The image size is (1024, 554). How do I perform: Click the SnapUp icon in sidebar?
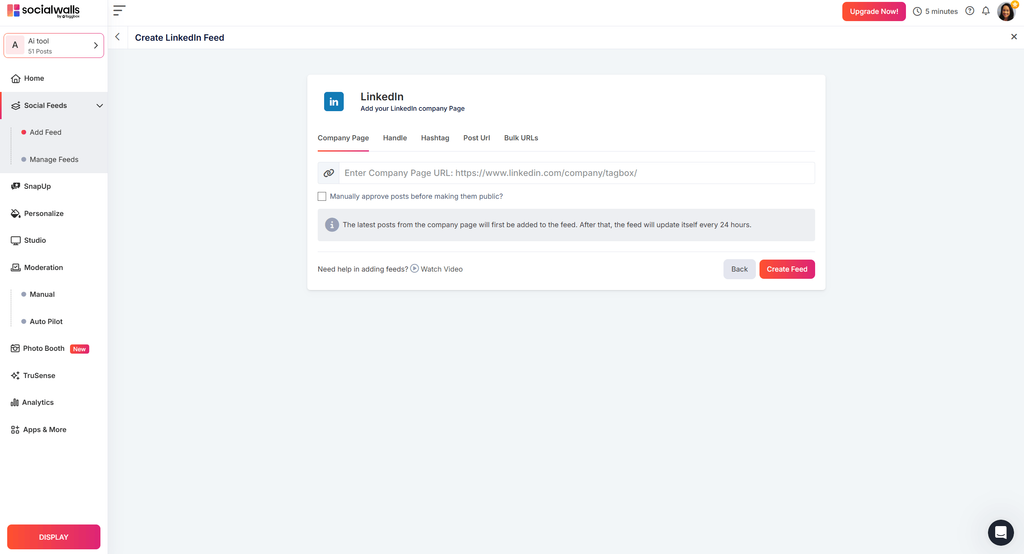(x=16, y=186)
